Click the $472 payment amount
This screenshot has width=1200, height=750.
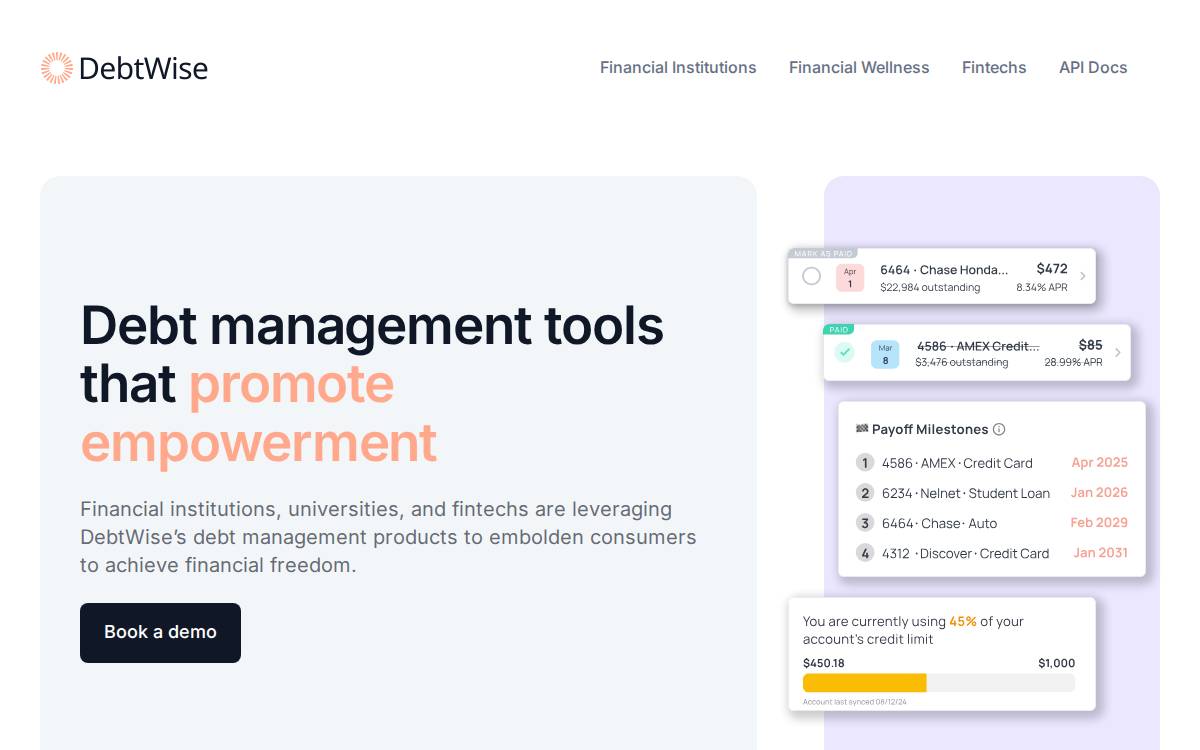tap(1052, 269)
